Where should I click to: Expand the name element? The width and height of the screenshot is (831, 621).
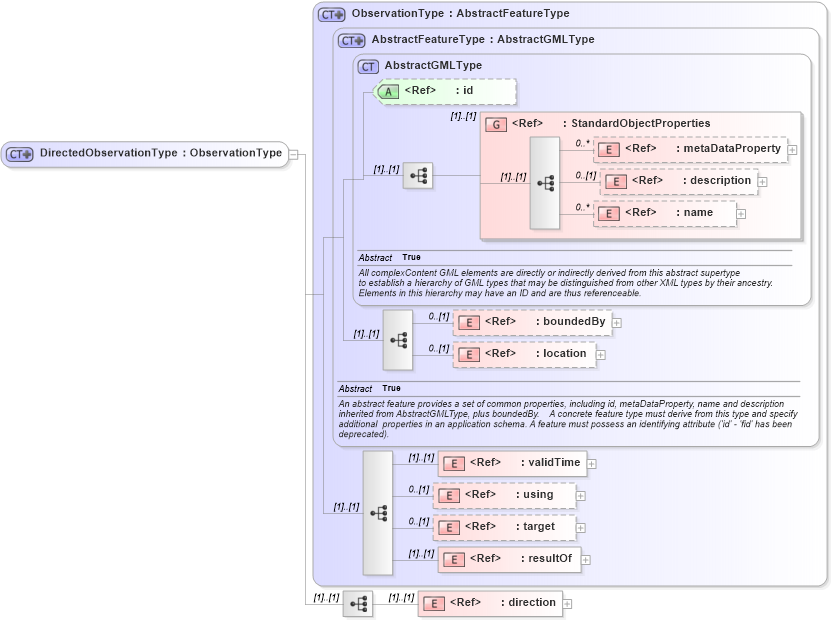tap(740, 213)
